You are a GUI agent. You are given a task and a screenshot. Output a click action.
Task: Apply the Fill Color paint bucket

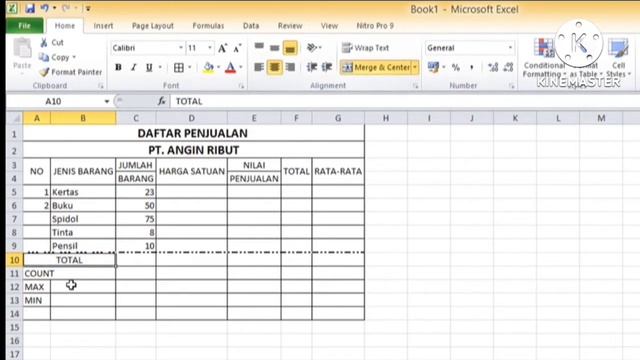coord(208,67)
